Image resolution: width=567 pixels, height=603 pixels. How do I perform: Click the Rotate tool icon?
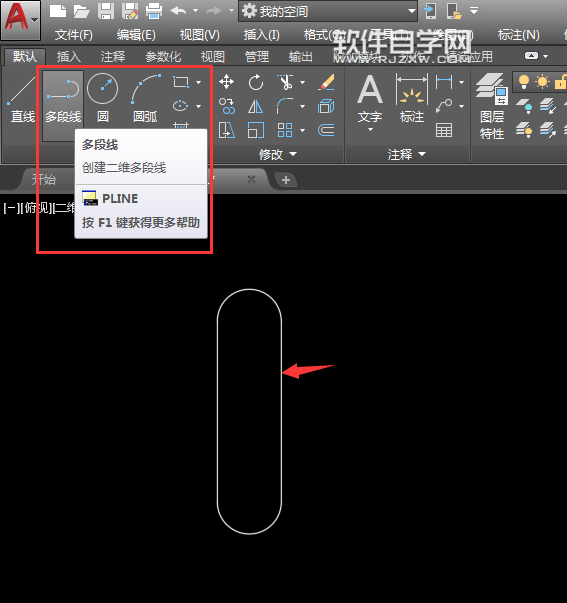point(256,82)
